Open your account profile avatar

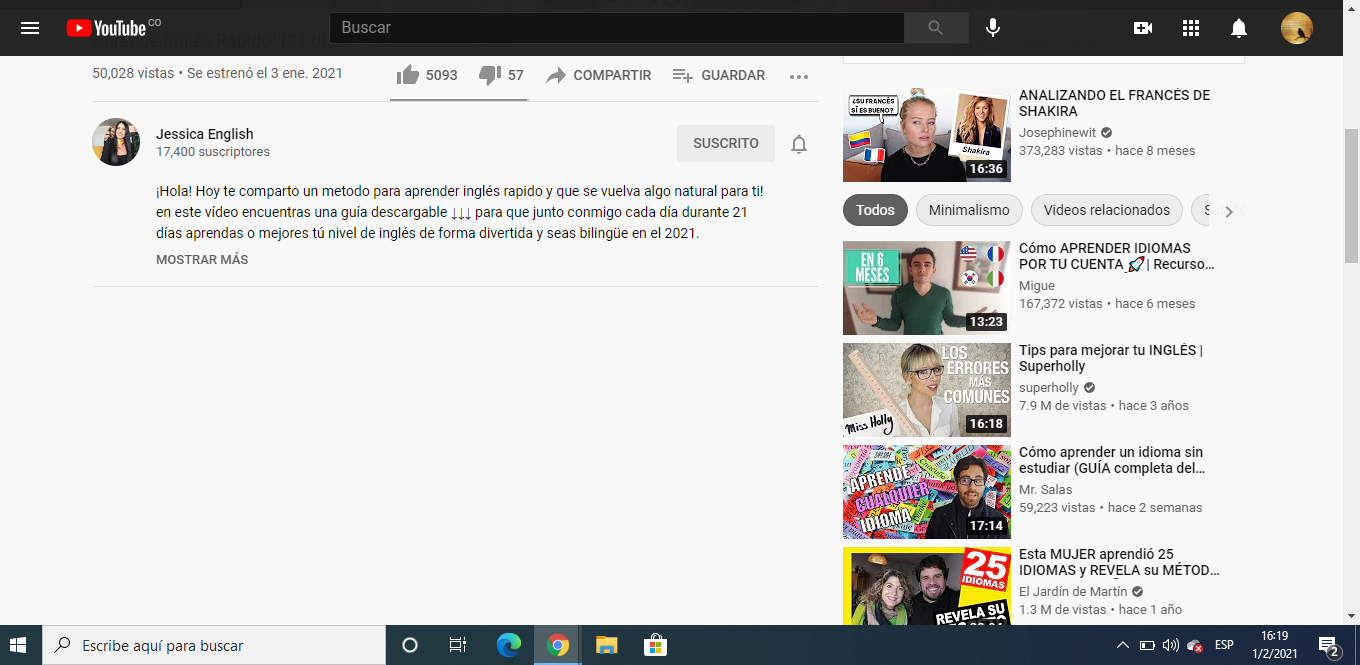[1296, 27]
